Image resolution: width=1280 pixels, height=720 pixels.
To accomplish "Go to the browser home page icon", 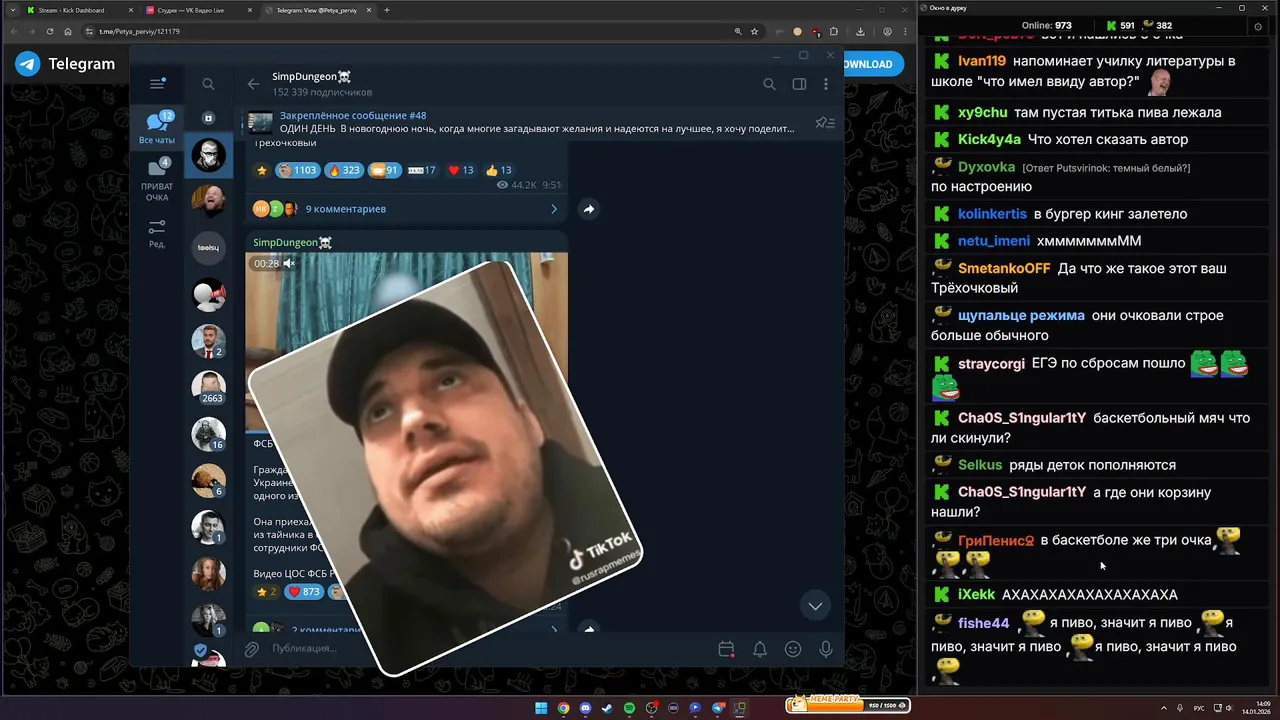I will pos(68,31).
